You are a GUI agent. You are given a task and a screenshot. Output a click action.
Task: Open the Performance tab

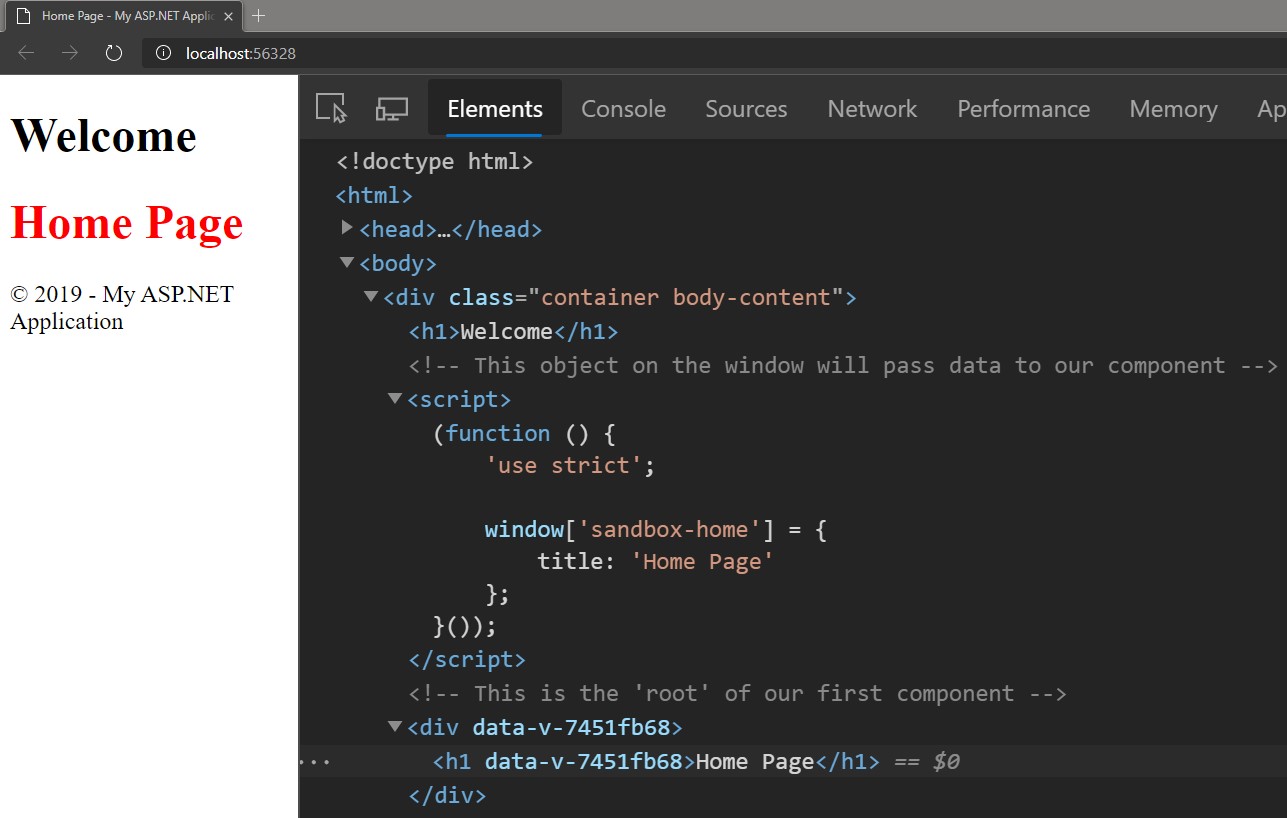1023,108
